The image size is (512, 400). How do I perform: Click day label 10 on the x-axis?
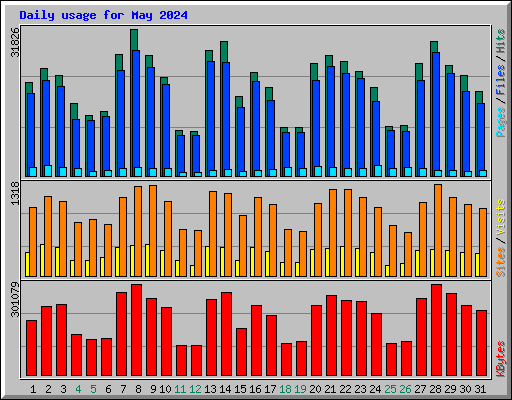(165, 389)
